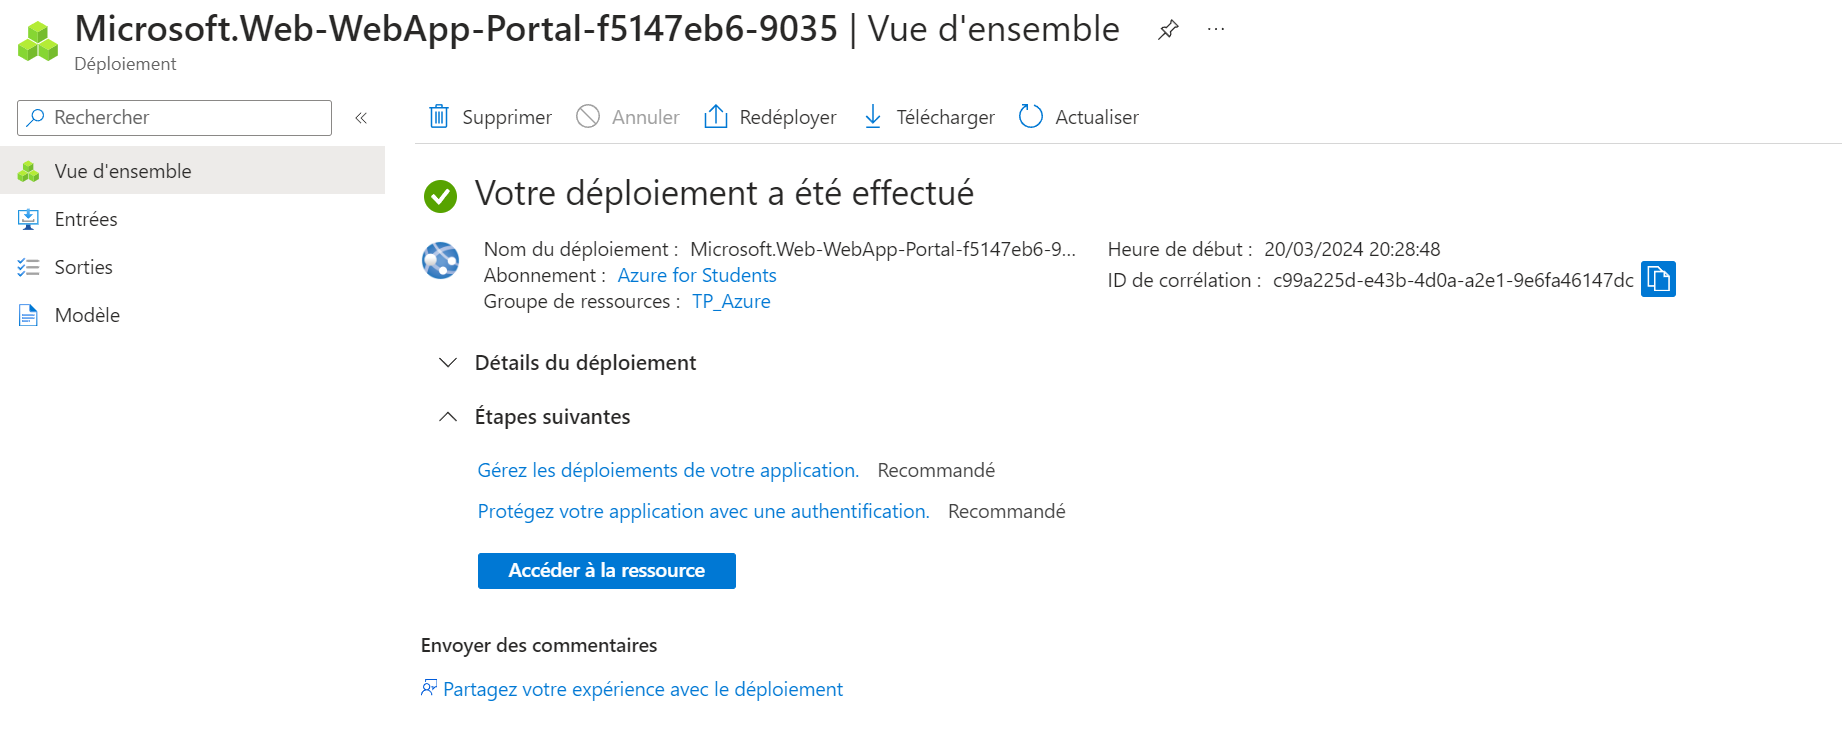This screenshot has width=1842, height=748.
Task: Pin the deployment overview to dashboard
Action: [1168, 30]
